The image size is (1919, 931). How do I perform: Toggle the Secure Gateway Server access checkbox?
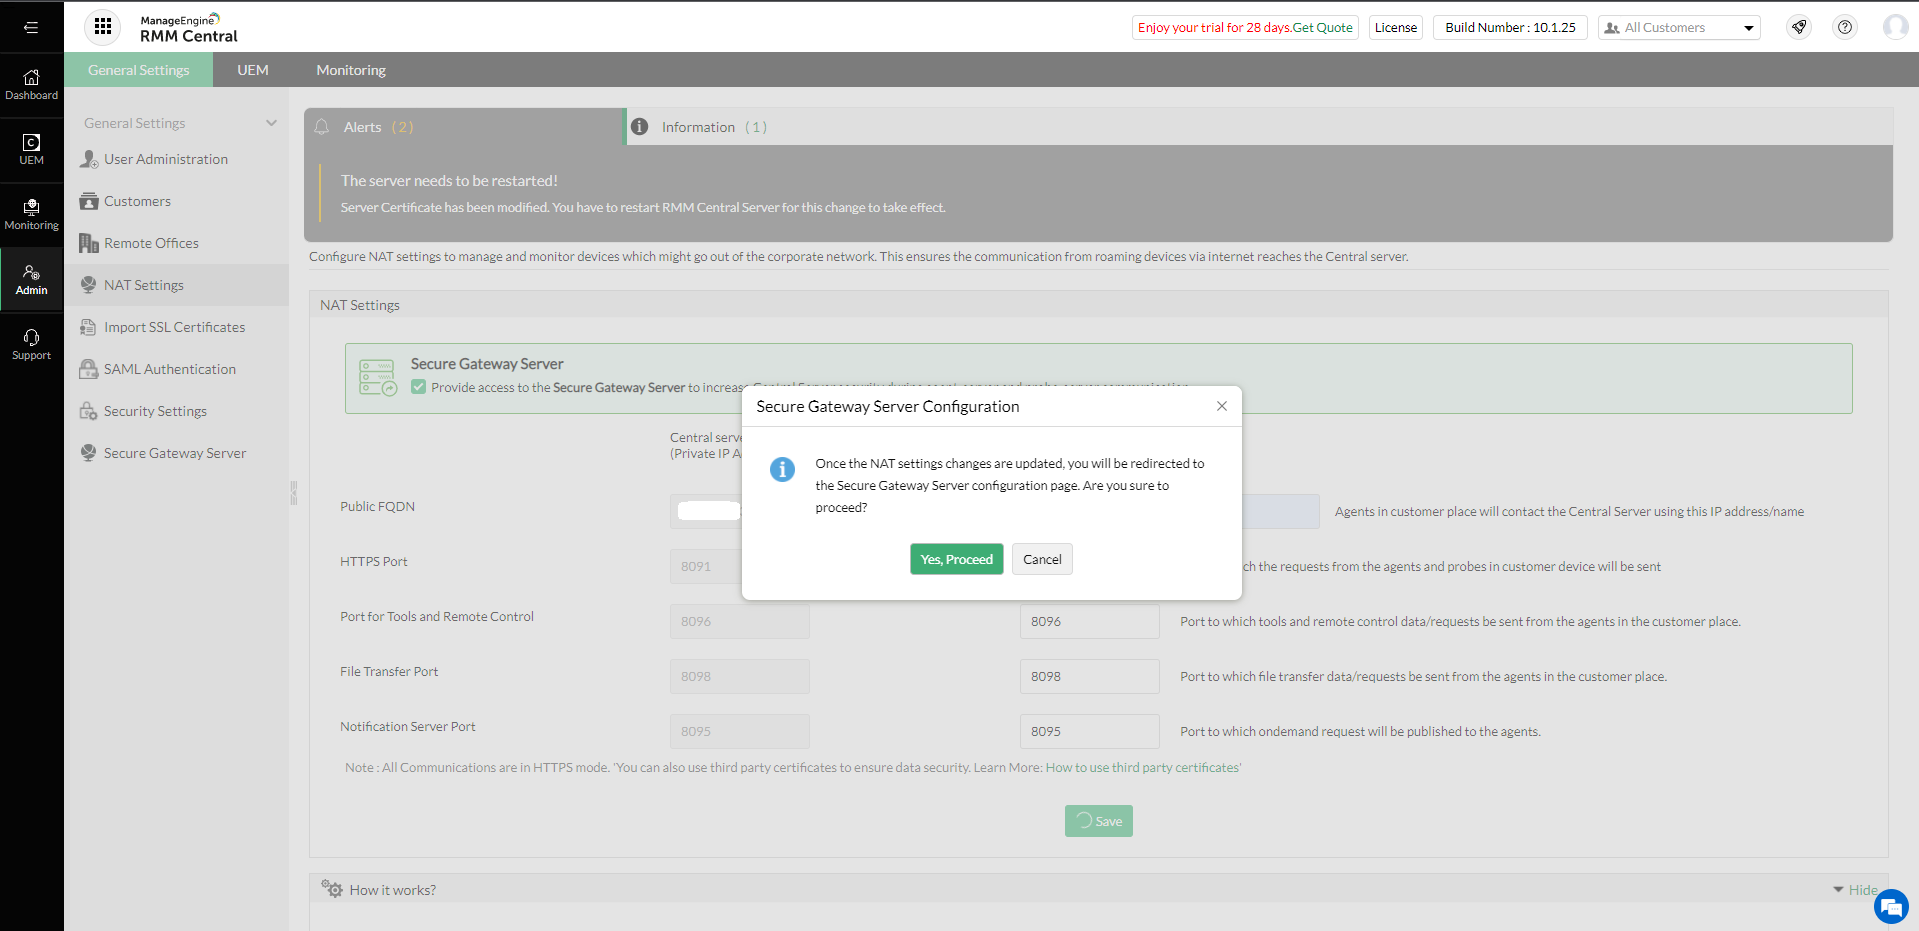(x=417, y=387)
